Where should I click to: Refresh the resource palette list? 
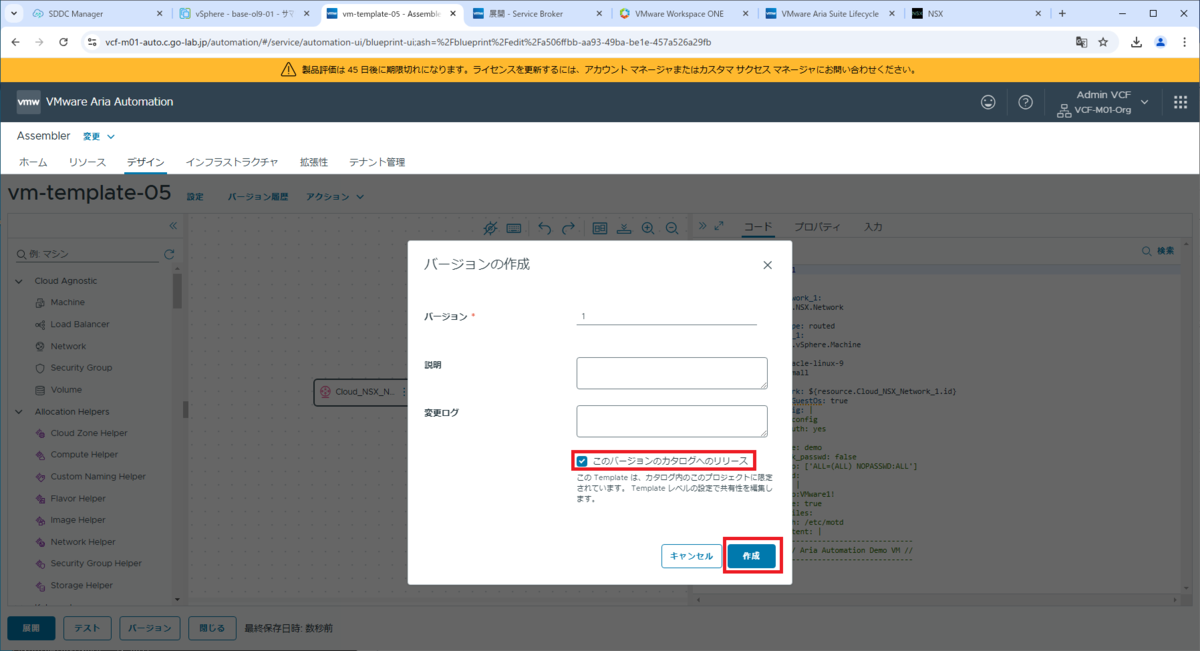(x=169, y=254)
